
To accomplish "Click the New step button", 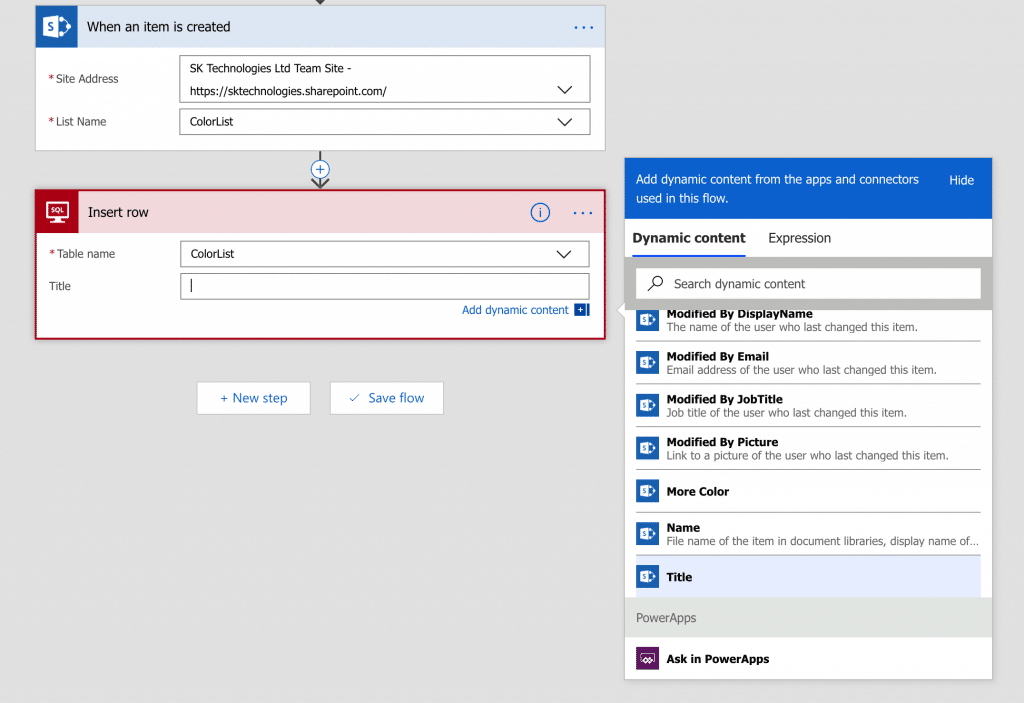I will point(253,398).
